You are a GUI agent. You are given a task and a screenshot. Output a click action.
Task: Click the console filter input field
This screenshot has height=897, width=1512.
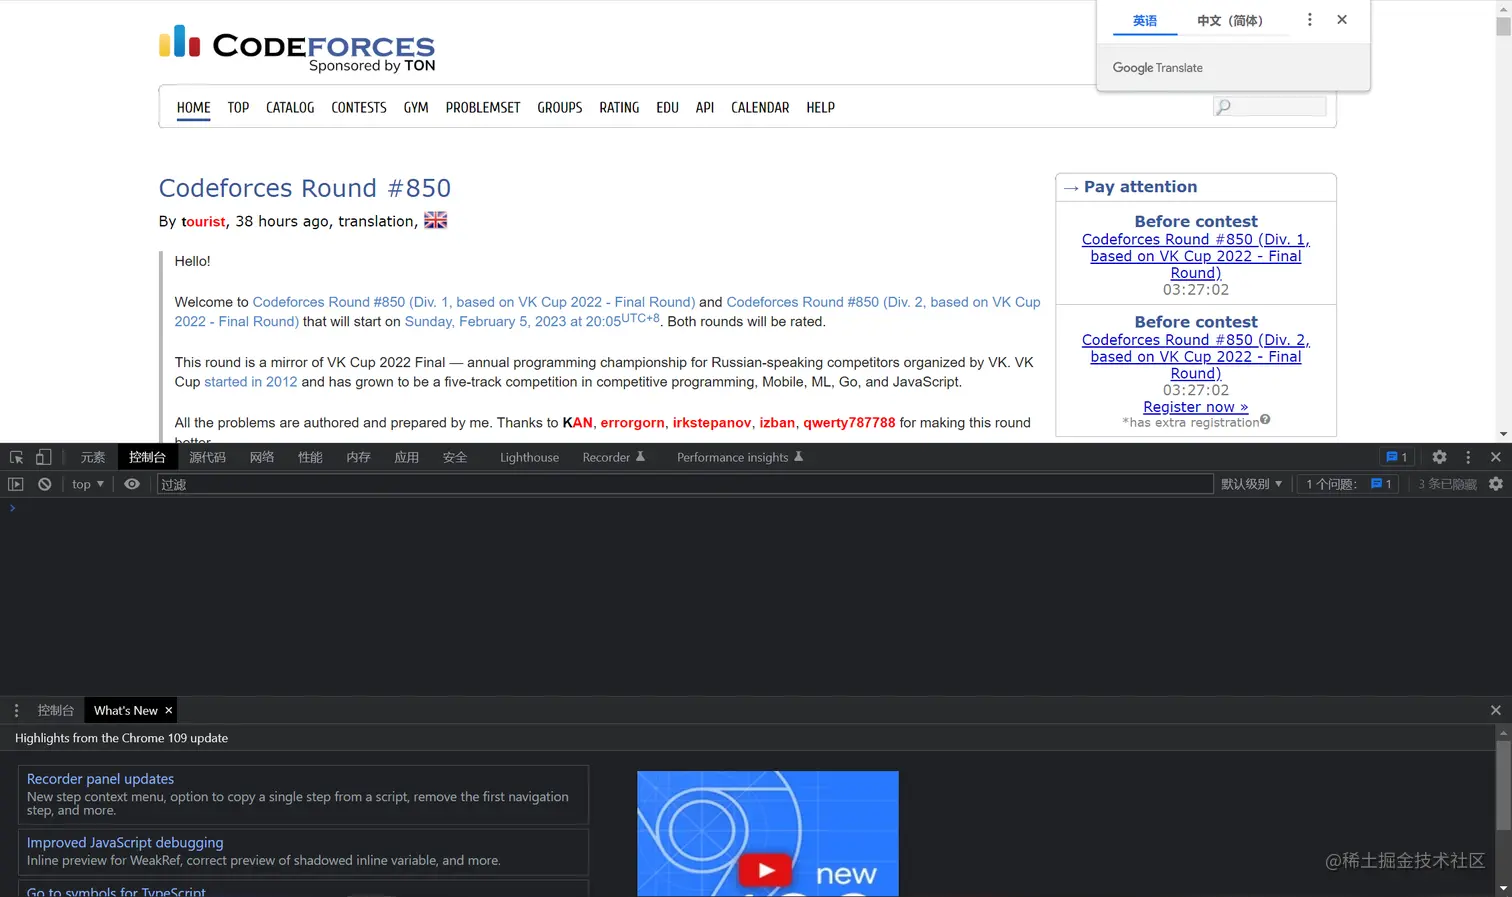coord(685,484)
